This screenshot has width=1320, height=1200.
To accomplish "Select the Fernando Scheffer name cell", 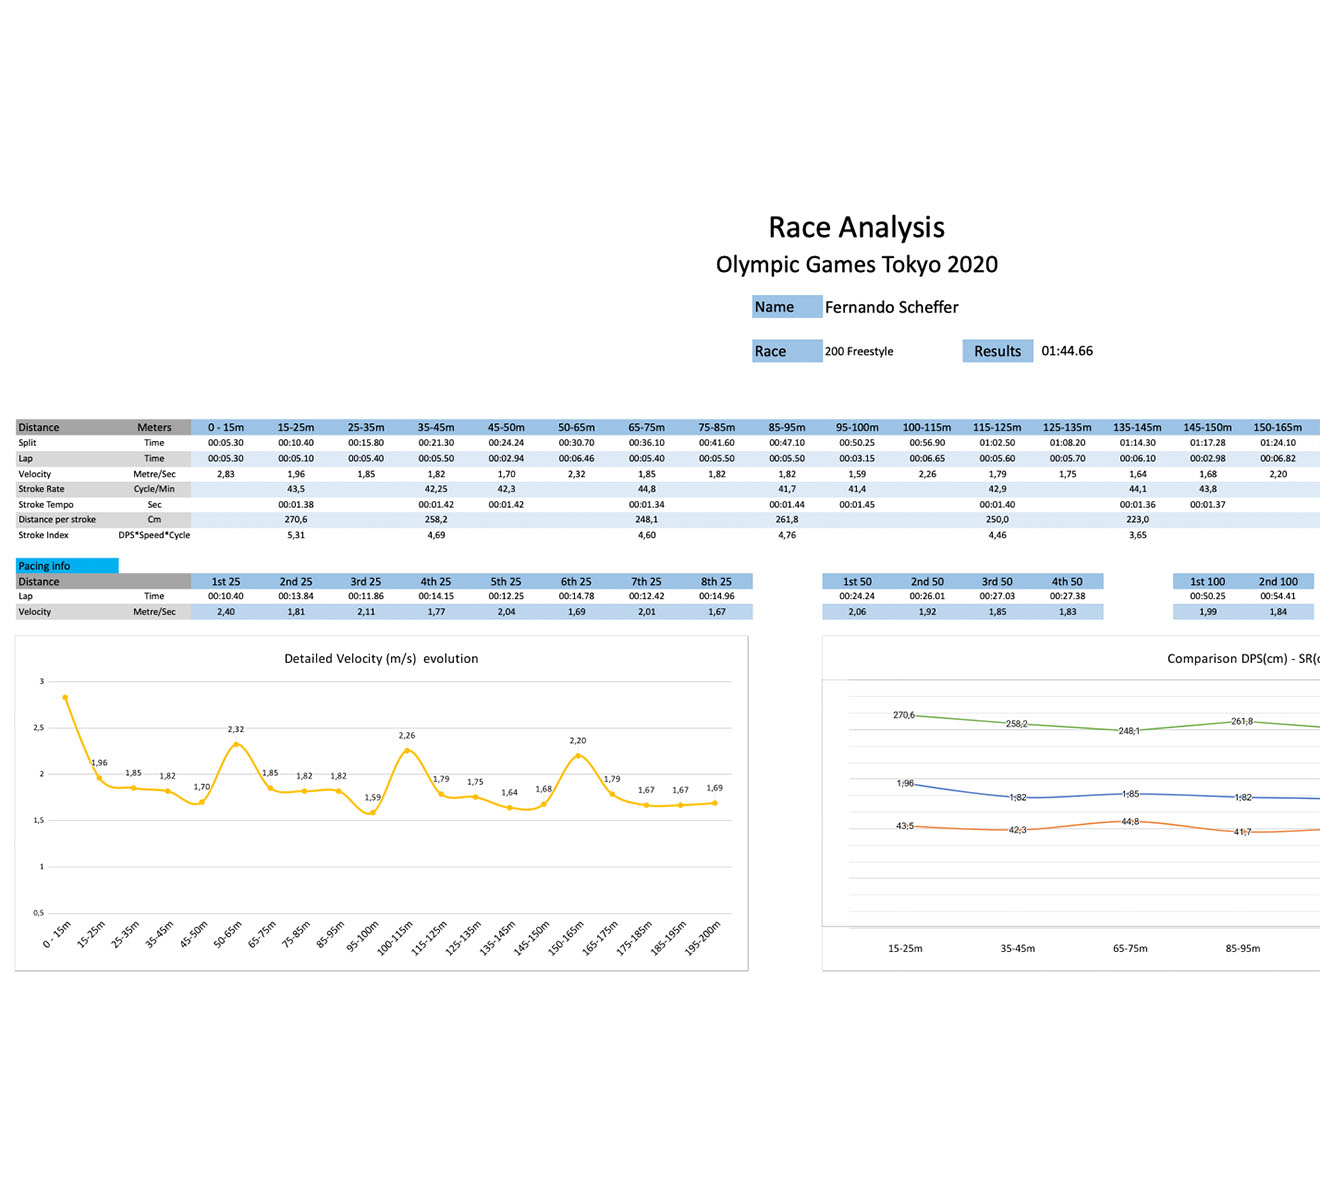I will (891, 307).
